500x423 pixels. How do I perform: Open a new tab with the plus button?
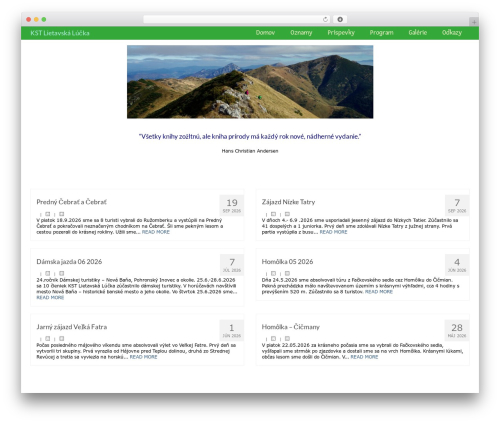(x=474, y=22)
